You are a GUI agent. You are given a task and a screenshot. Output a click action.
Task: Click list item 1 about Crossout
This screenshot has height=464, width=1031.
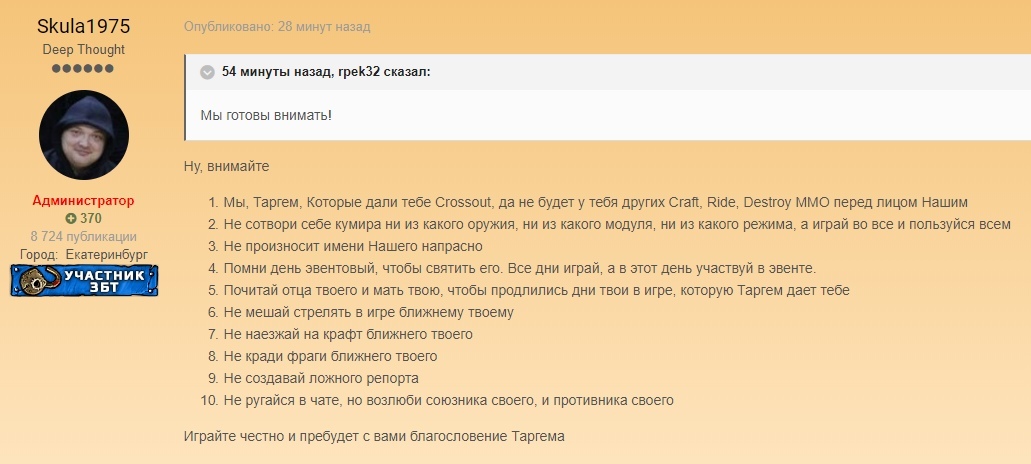pyautogui.click(x=596, y=202)
